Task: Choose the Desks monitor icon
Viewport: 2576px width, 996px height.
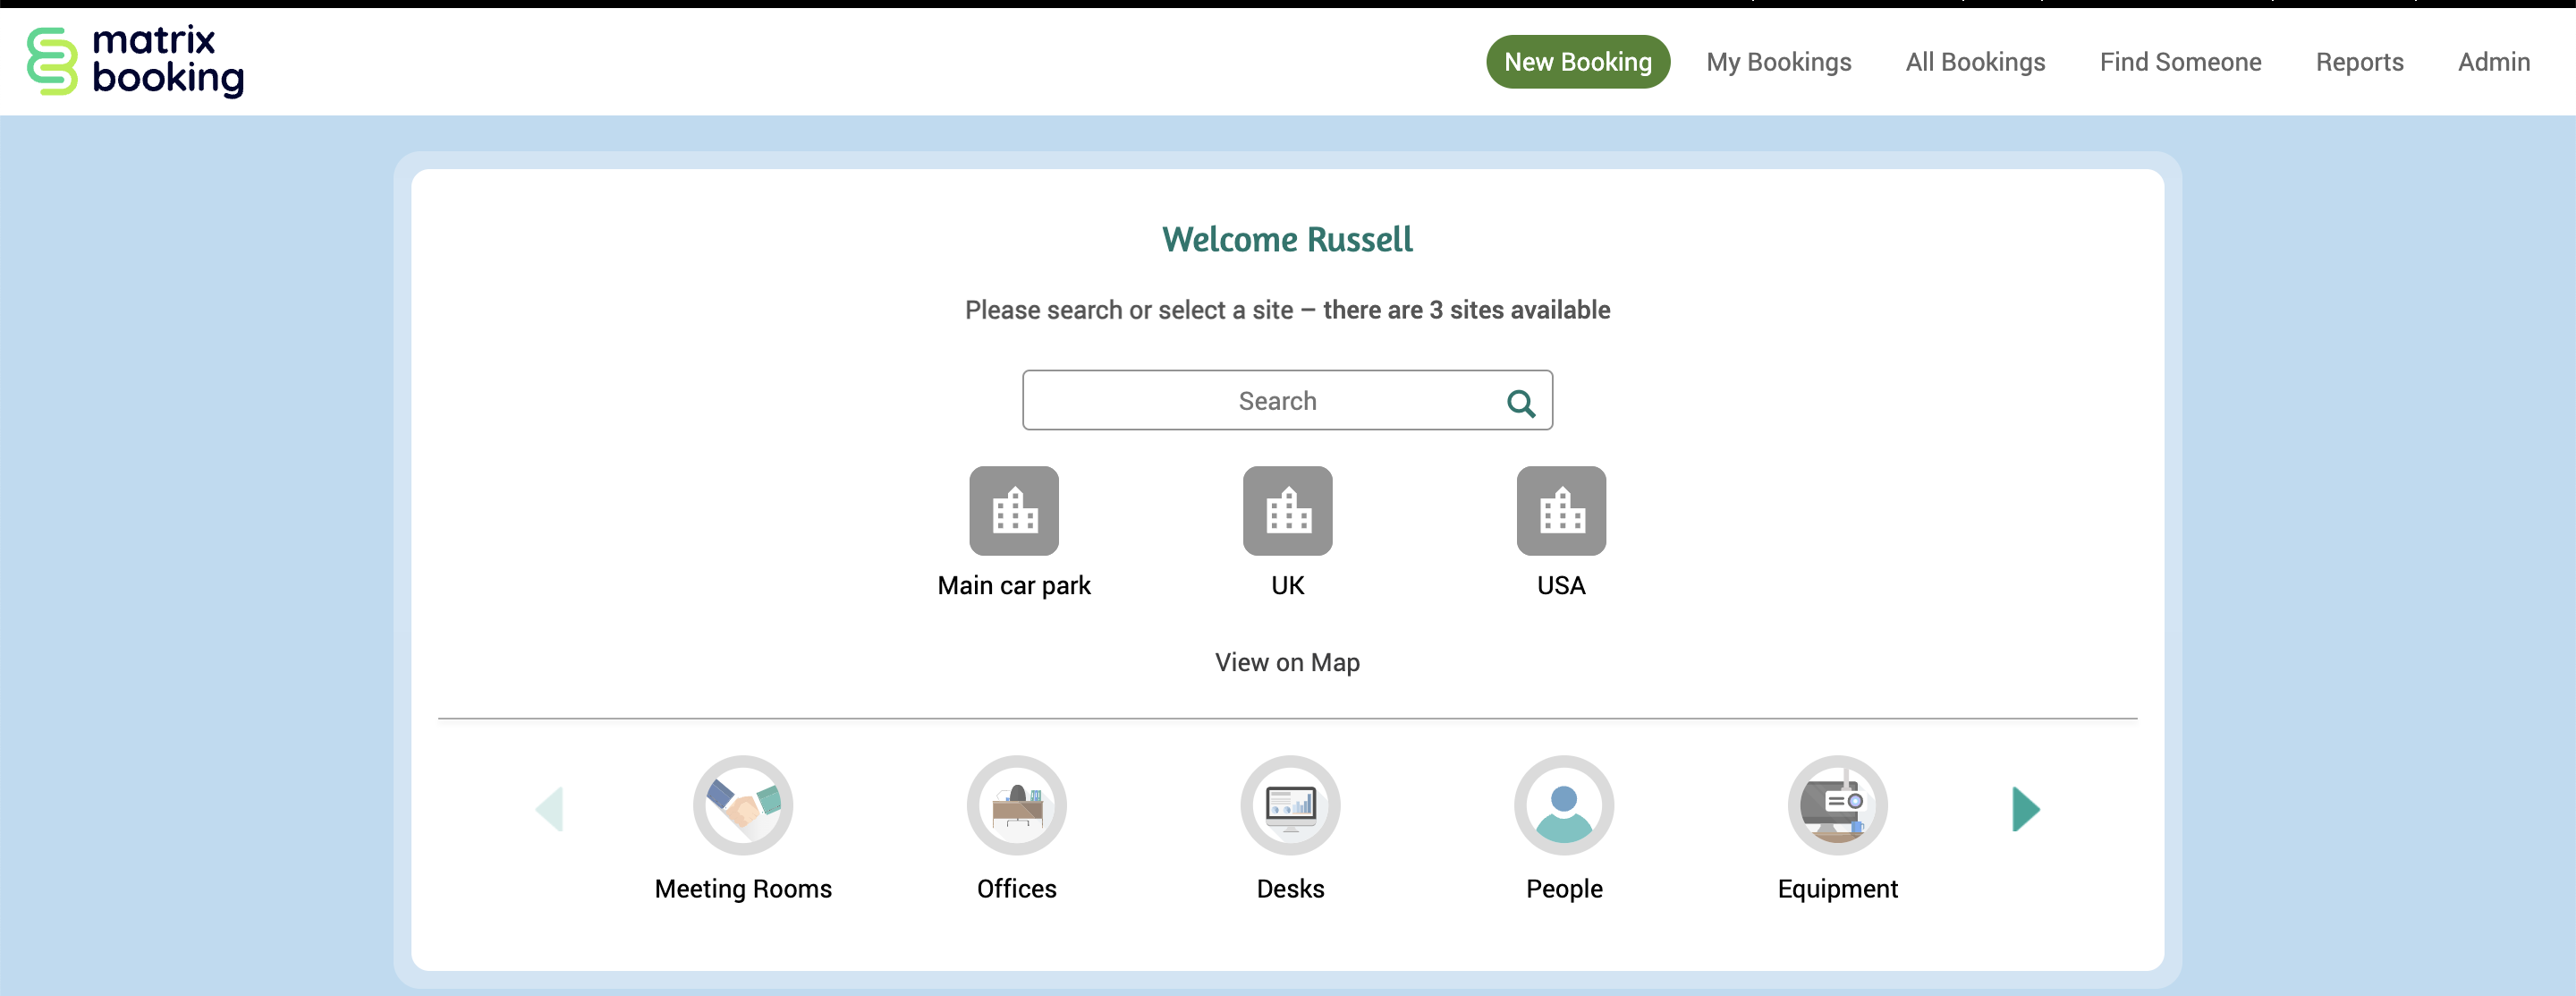Action: pos(1290,805)
